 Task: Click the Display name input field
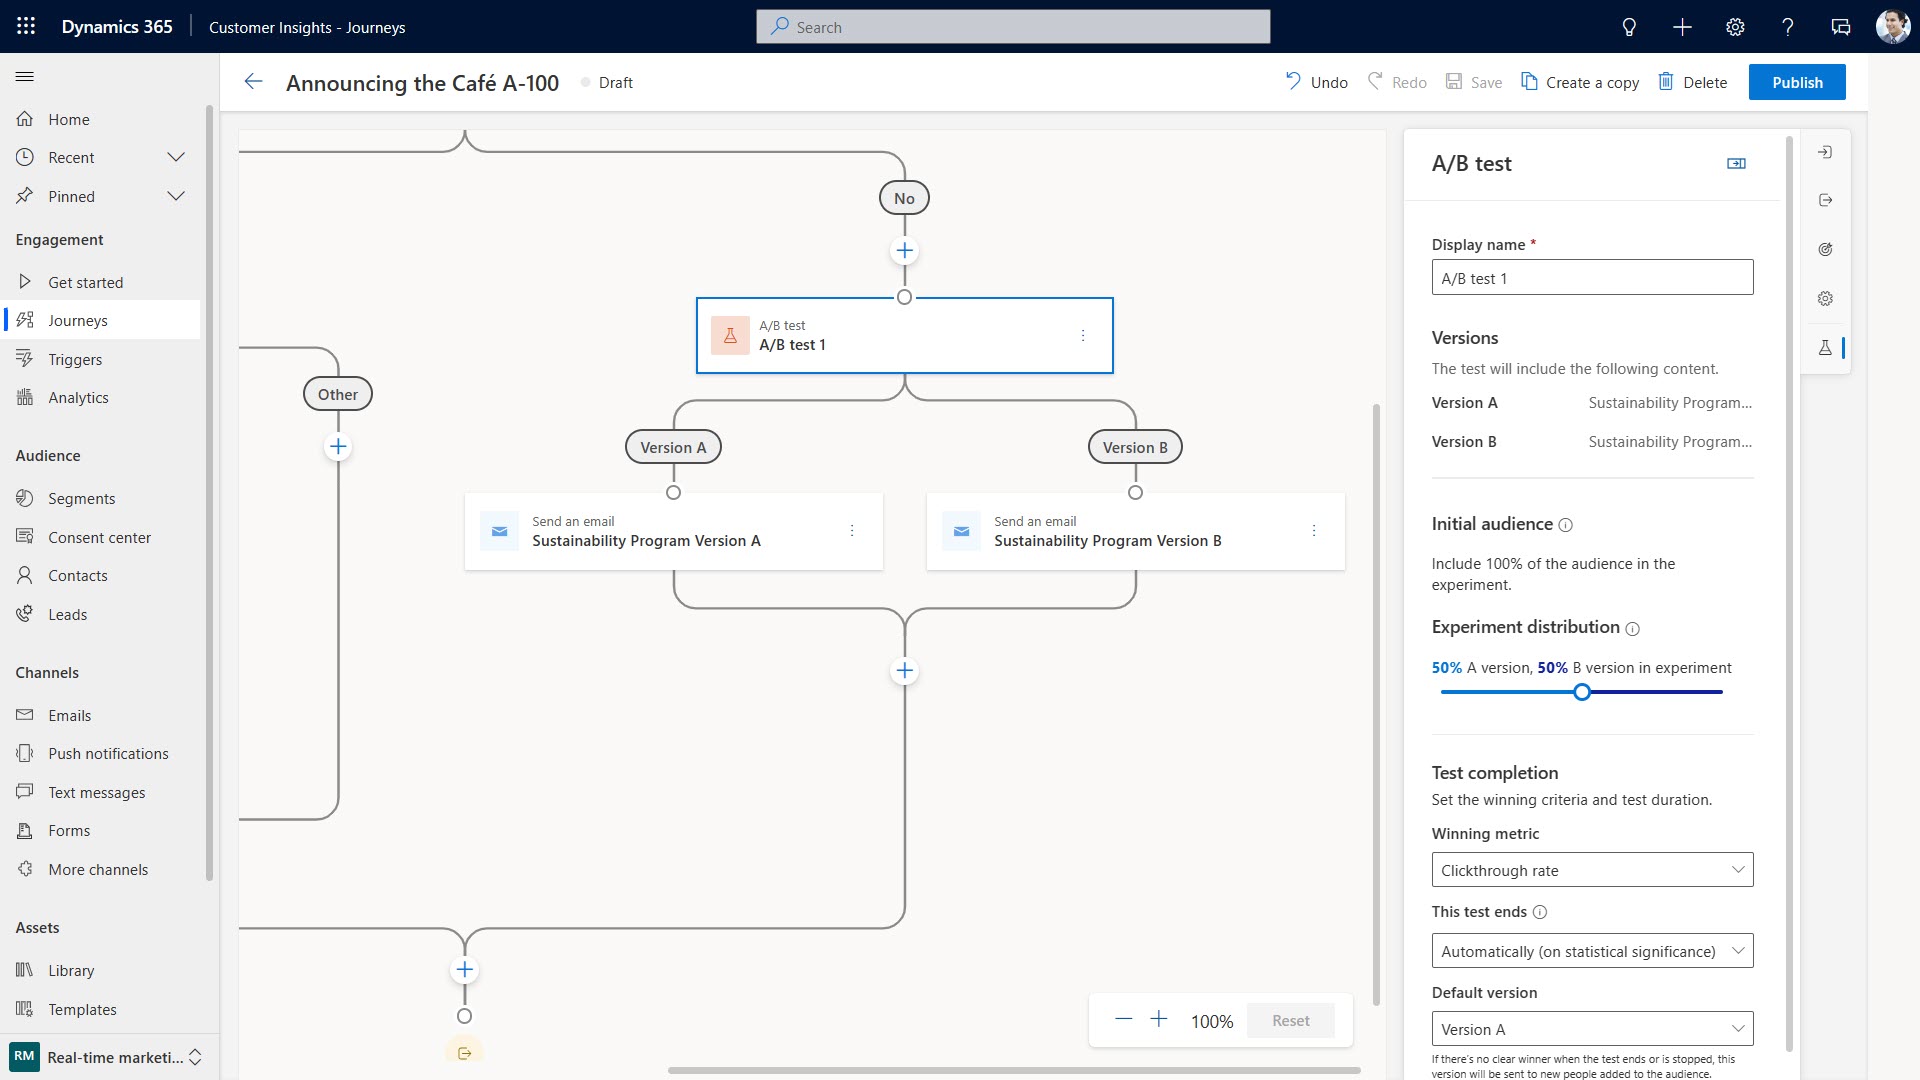1591,277
